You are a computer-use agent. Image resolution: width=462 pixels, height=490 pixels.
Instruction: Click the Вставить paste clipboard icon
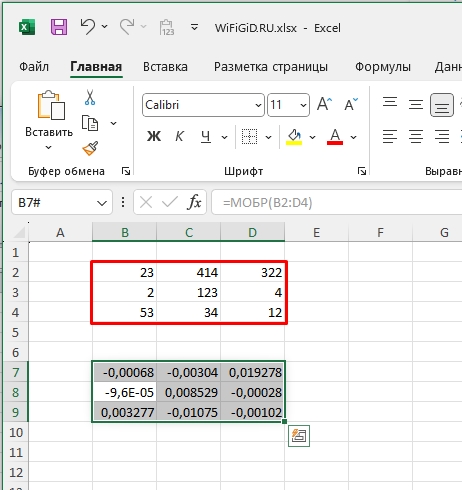(51, 105)
